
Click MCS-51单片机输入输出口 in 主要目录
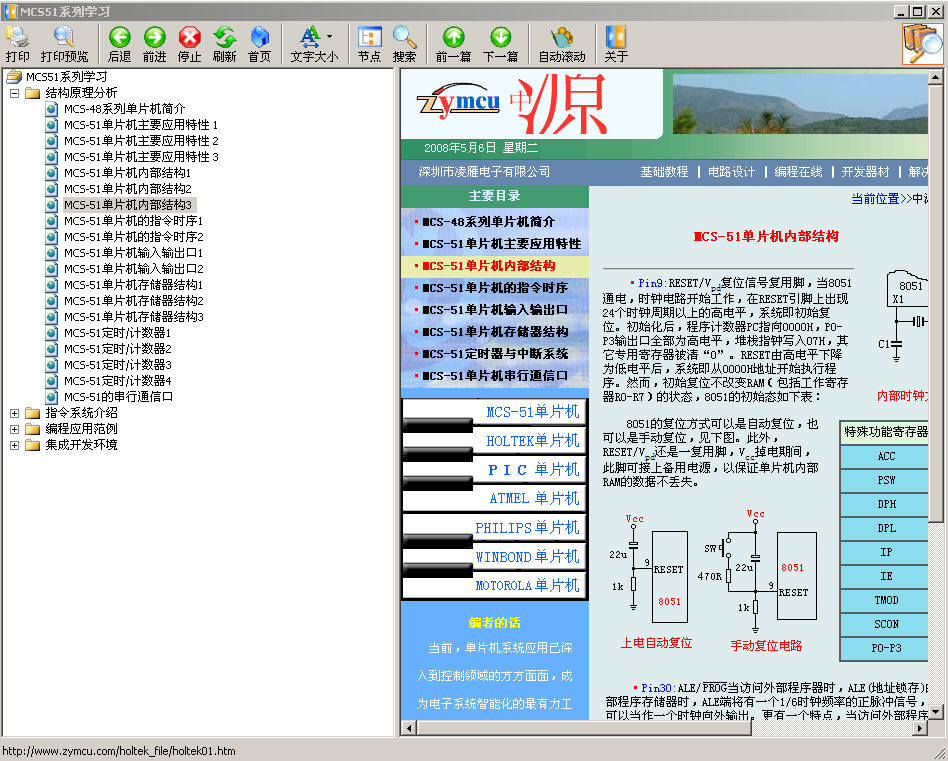coord(495,309)
